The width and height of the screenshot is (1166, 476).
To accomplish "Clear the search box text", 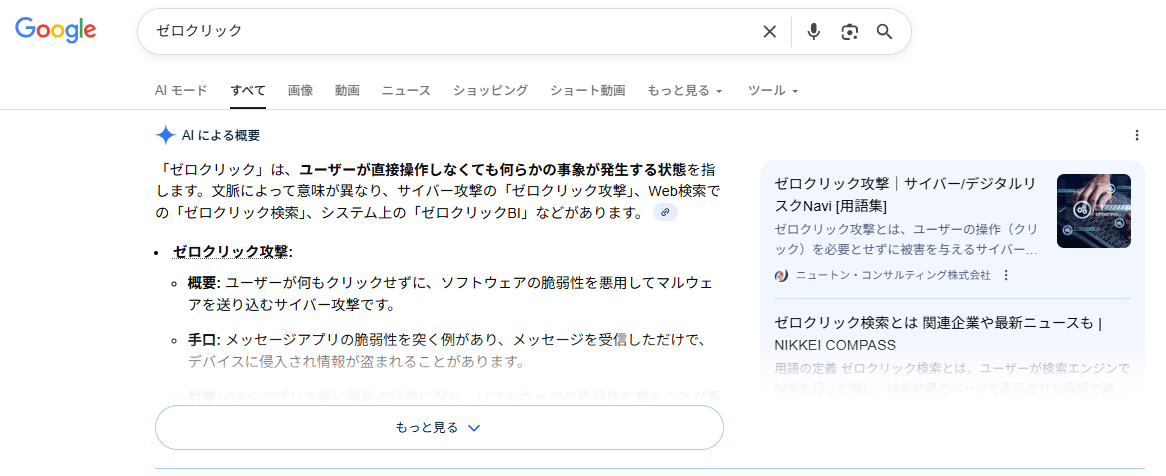I will point(769,31).
